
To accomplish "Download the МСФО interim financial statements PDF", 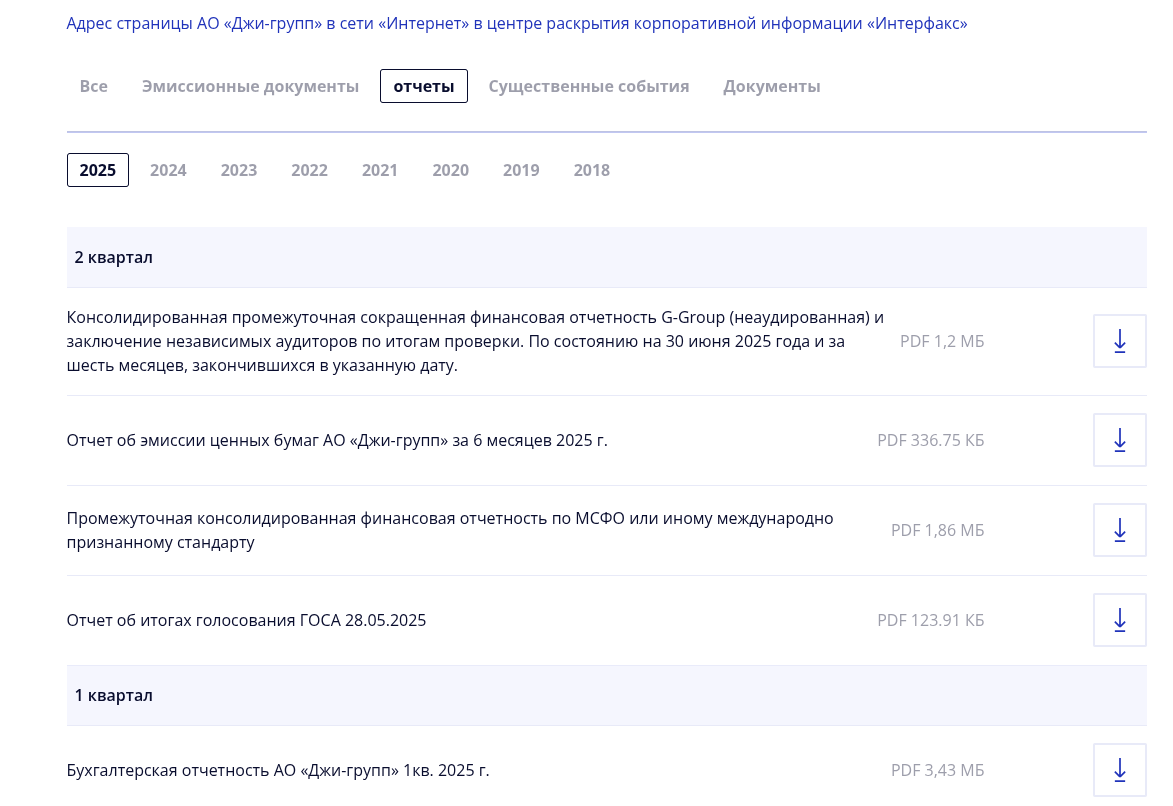I will 1119,529.
